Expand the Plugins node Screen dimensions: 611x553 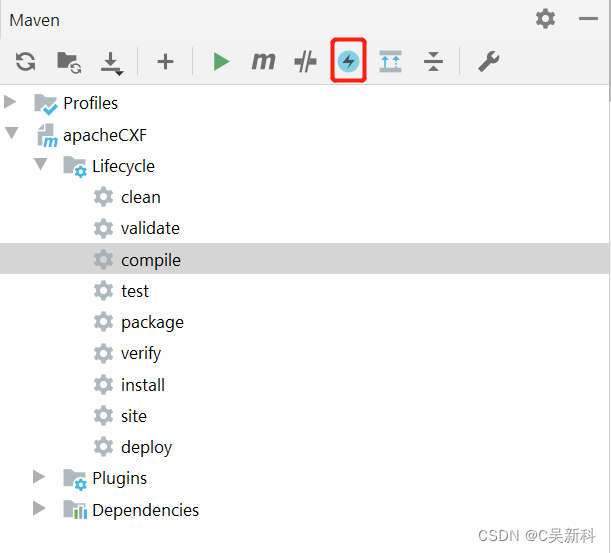click(x=39, y=477)
